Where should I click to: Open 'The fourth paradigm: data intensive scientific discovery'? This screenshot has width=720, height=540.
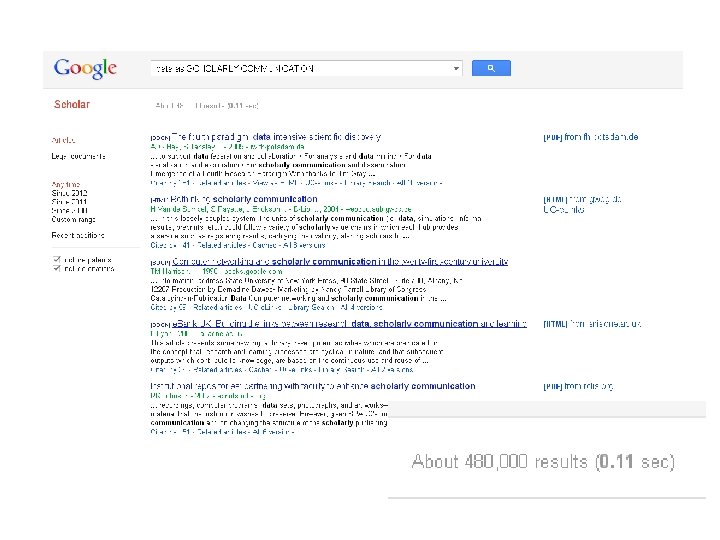tap(276, 136)
